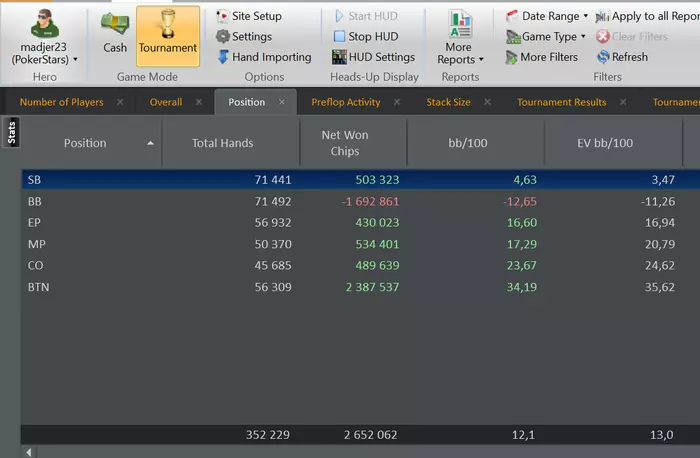Click the CO bb/100 value 23,67
The height and width of the screenshot is (458, 700).
click(x=521, y=265)
